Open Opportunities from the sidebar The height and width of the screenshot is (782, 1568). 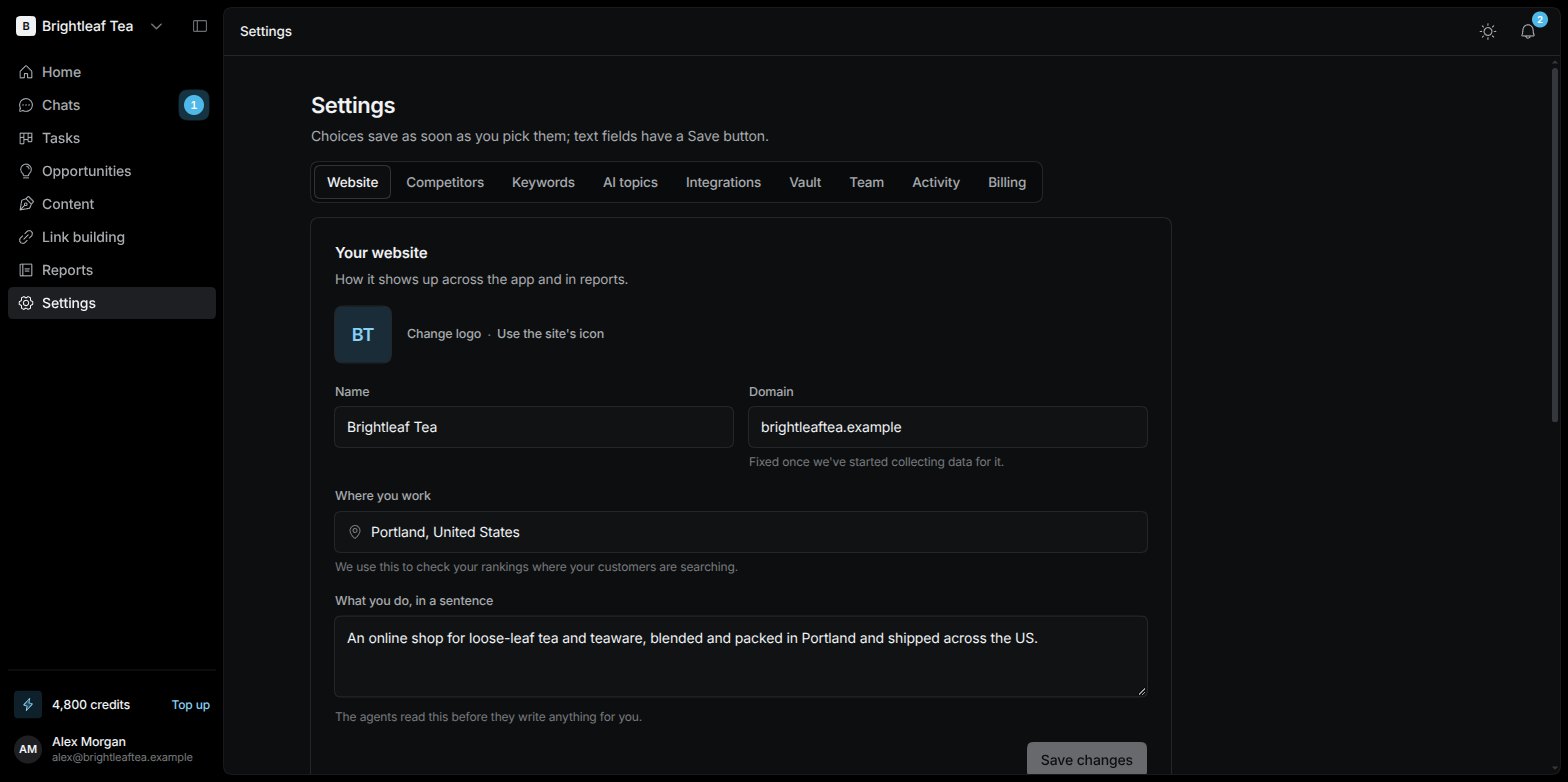(x=112, y=171)
